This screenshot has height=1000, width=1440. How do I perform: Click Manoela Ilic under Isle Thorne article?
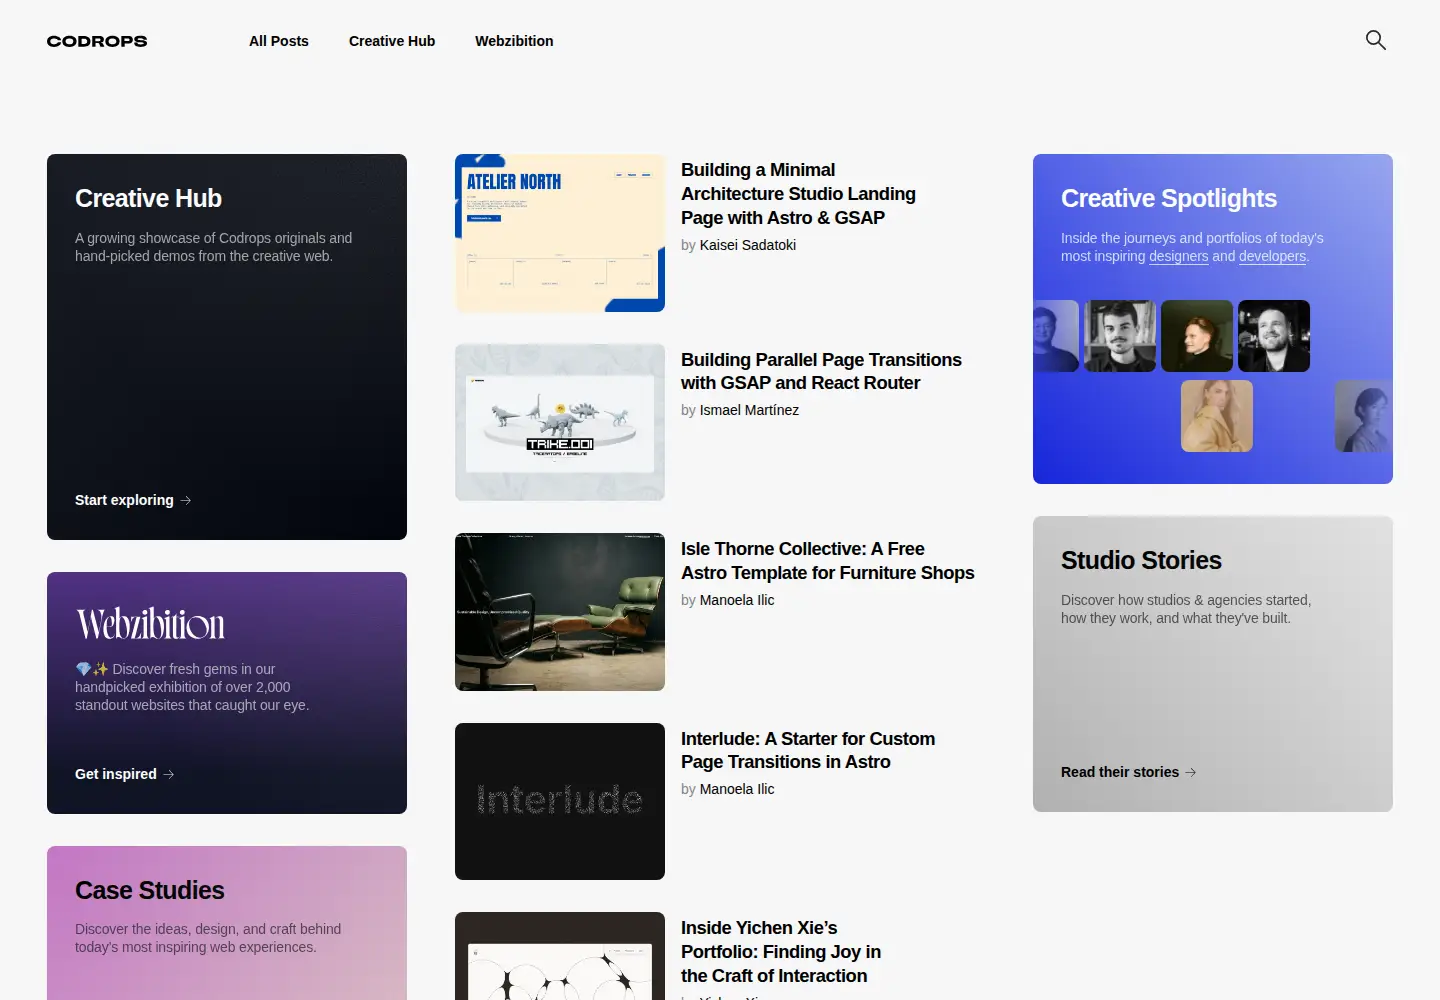(x=737, y=600)
